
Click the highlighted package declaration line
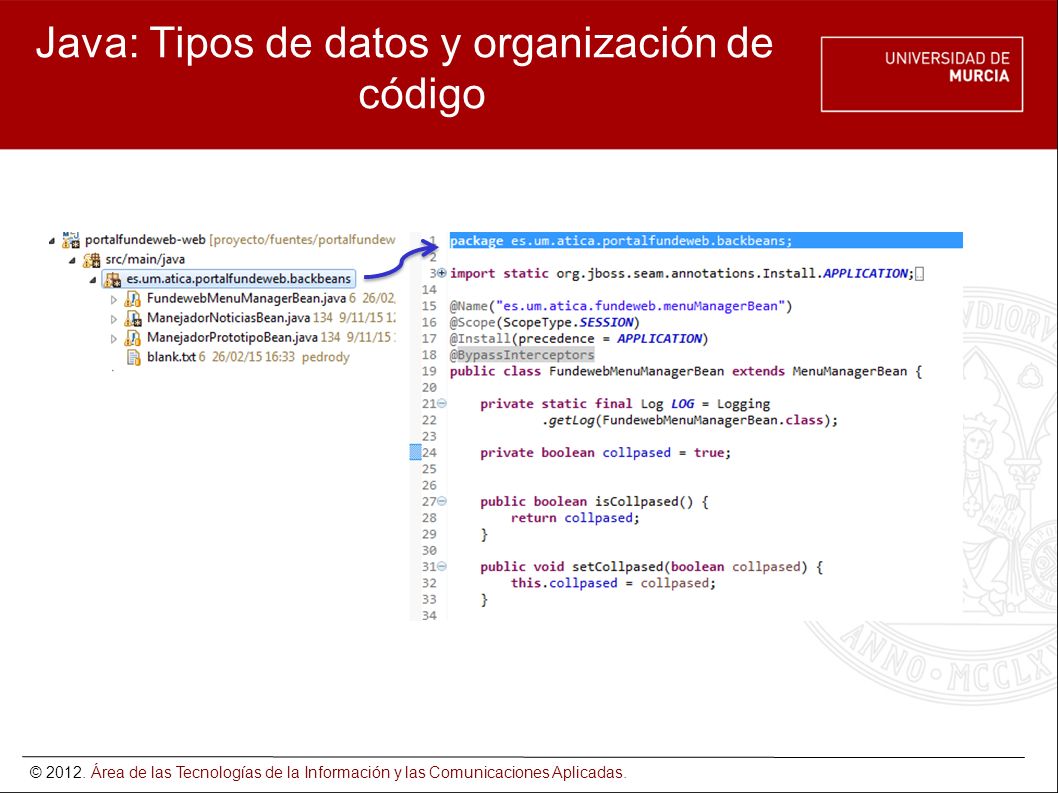(706, 241)
